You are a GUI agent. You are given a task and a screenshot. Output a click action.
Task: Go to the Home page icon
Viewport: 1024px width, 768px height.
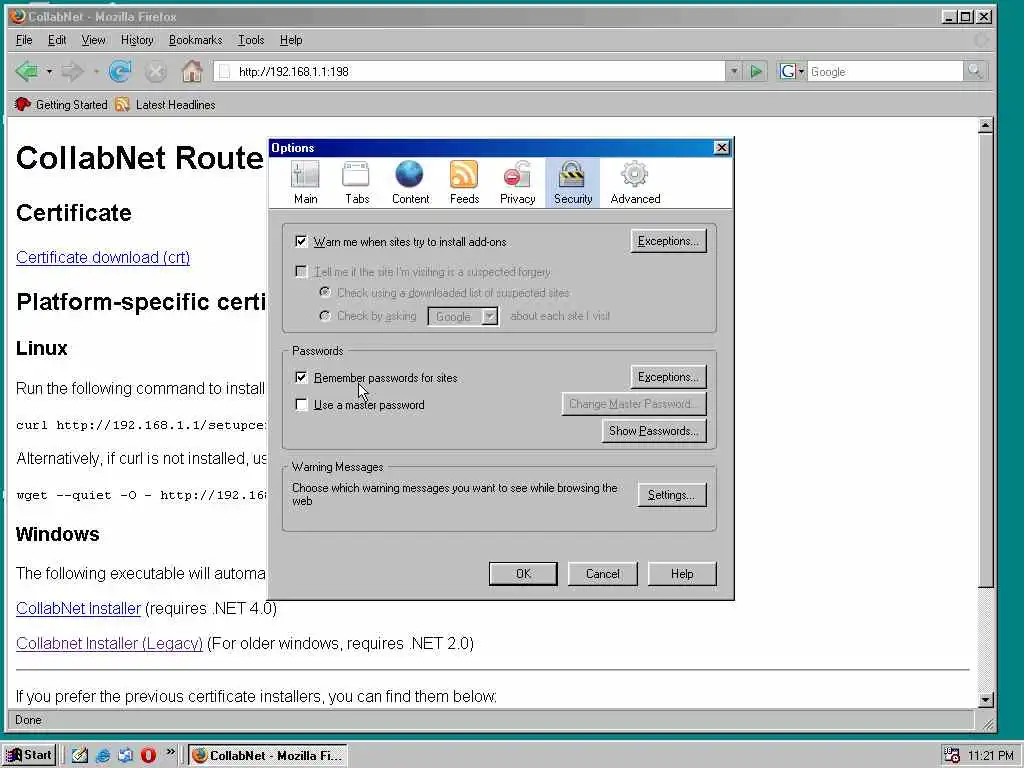192,71
